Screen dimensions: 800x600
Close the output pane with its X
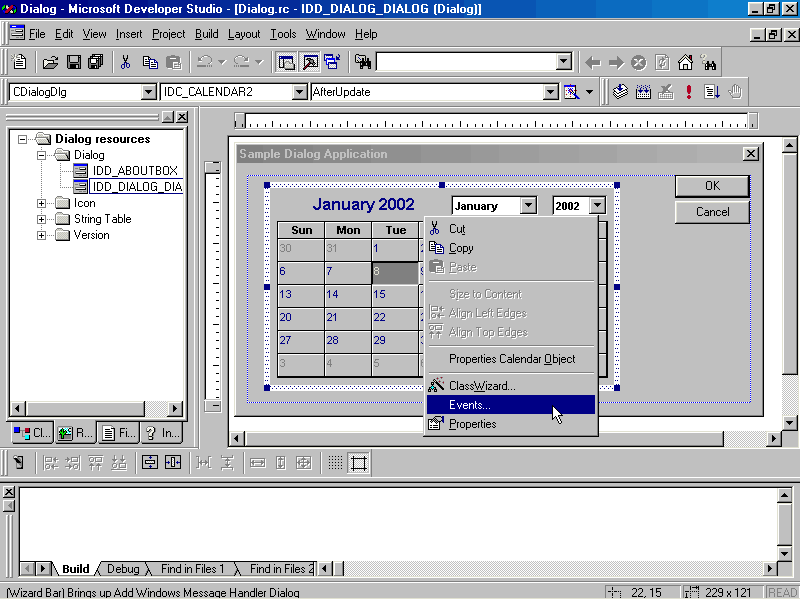9,492
